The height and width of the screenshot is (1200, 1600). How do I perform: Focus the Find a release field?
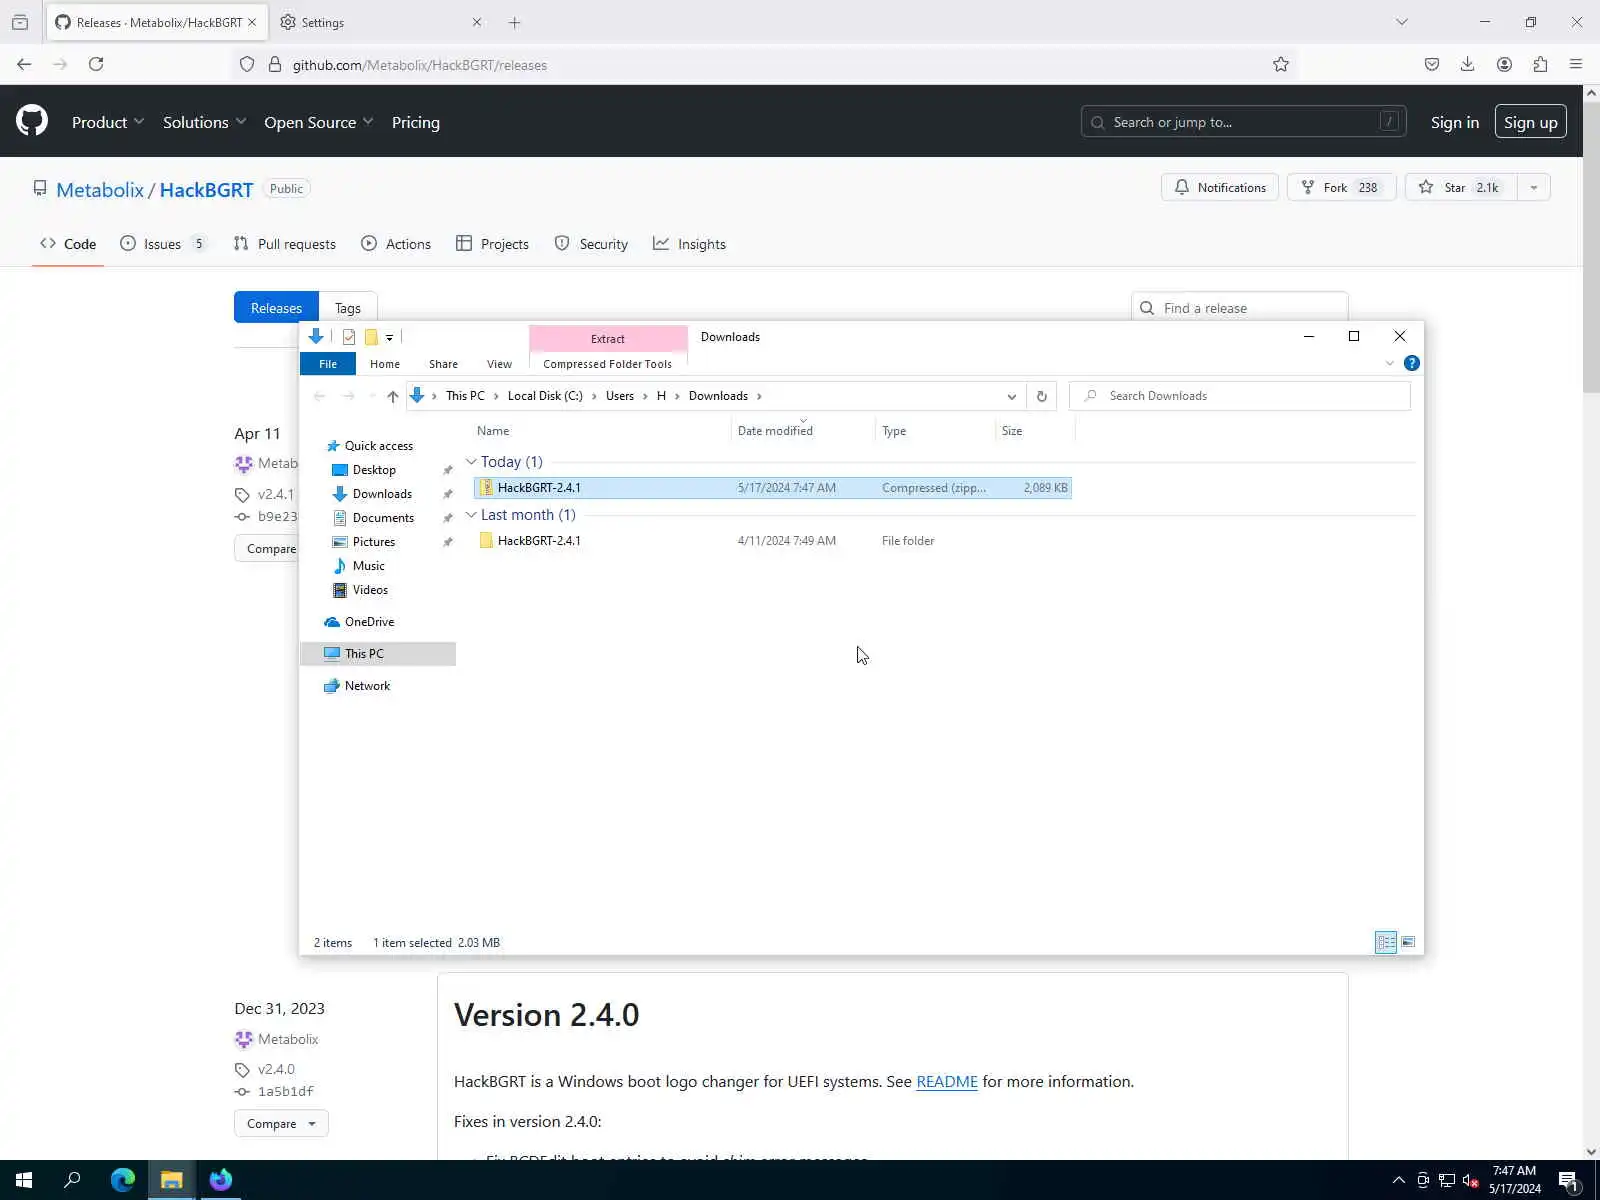(1240, 308)
